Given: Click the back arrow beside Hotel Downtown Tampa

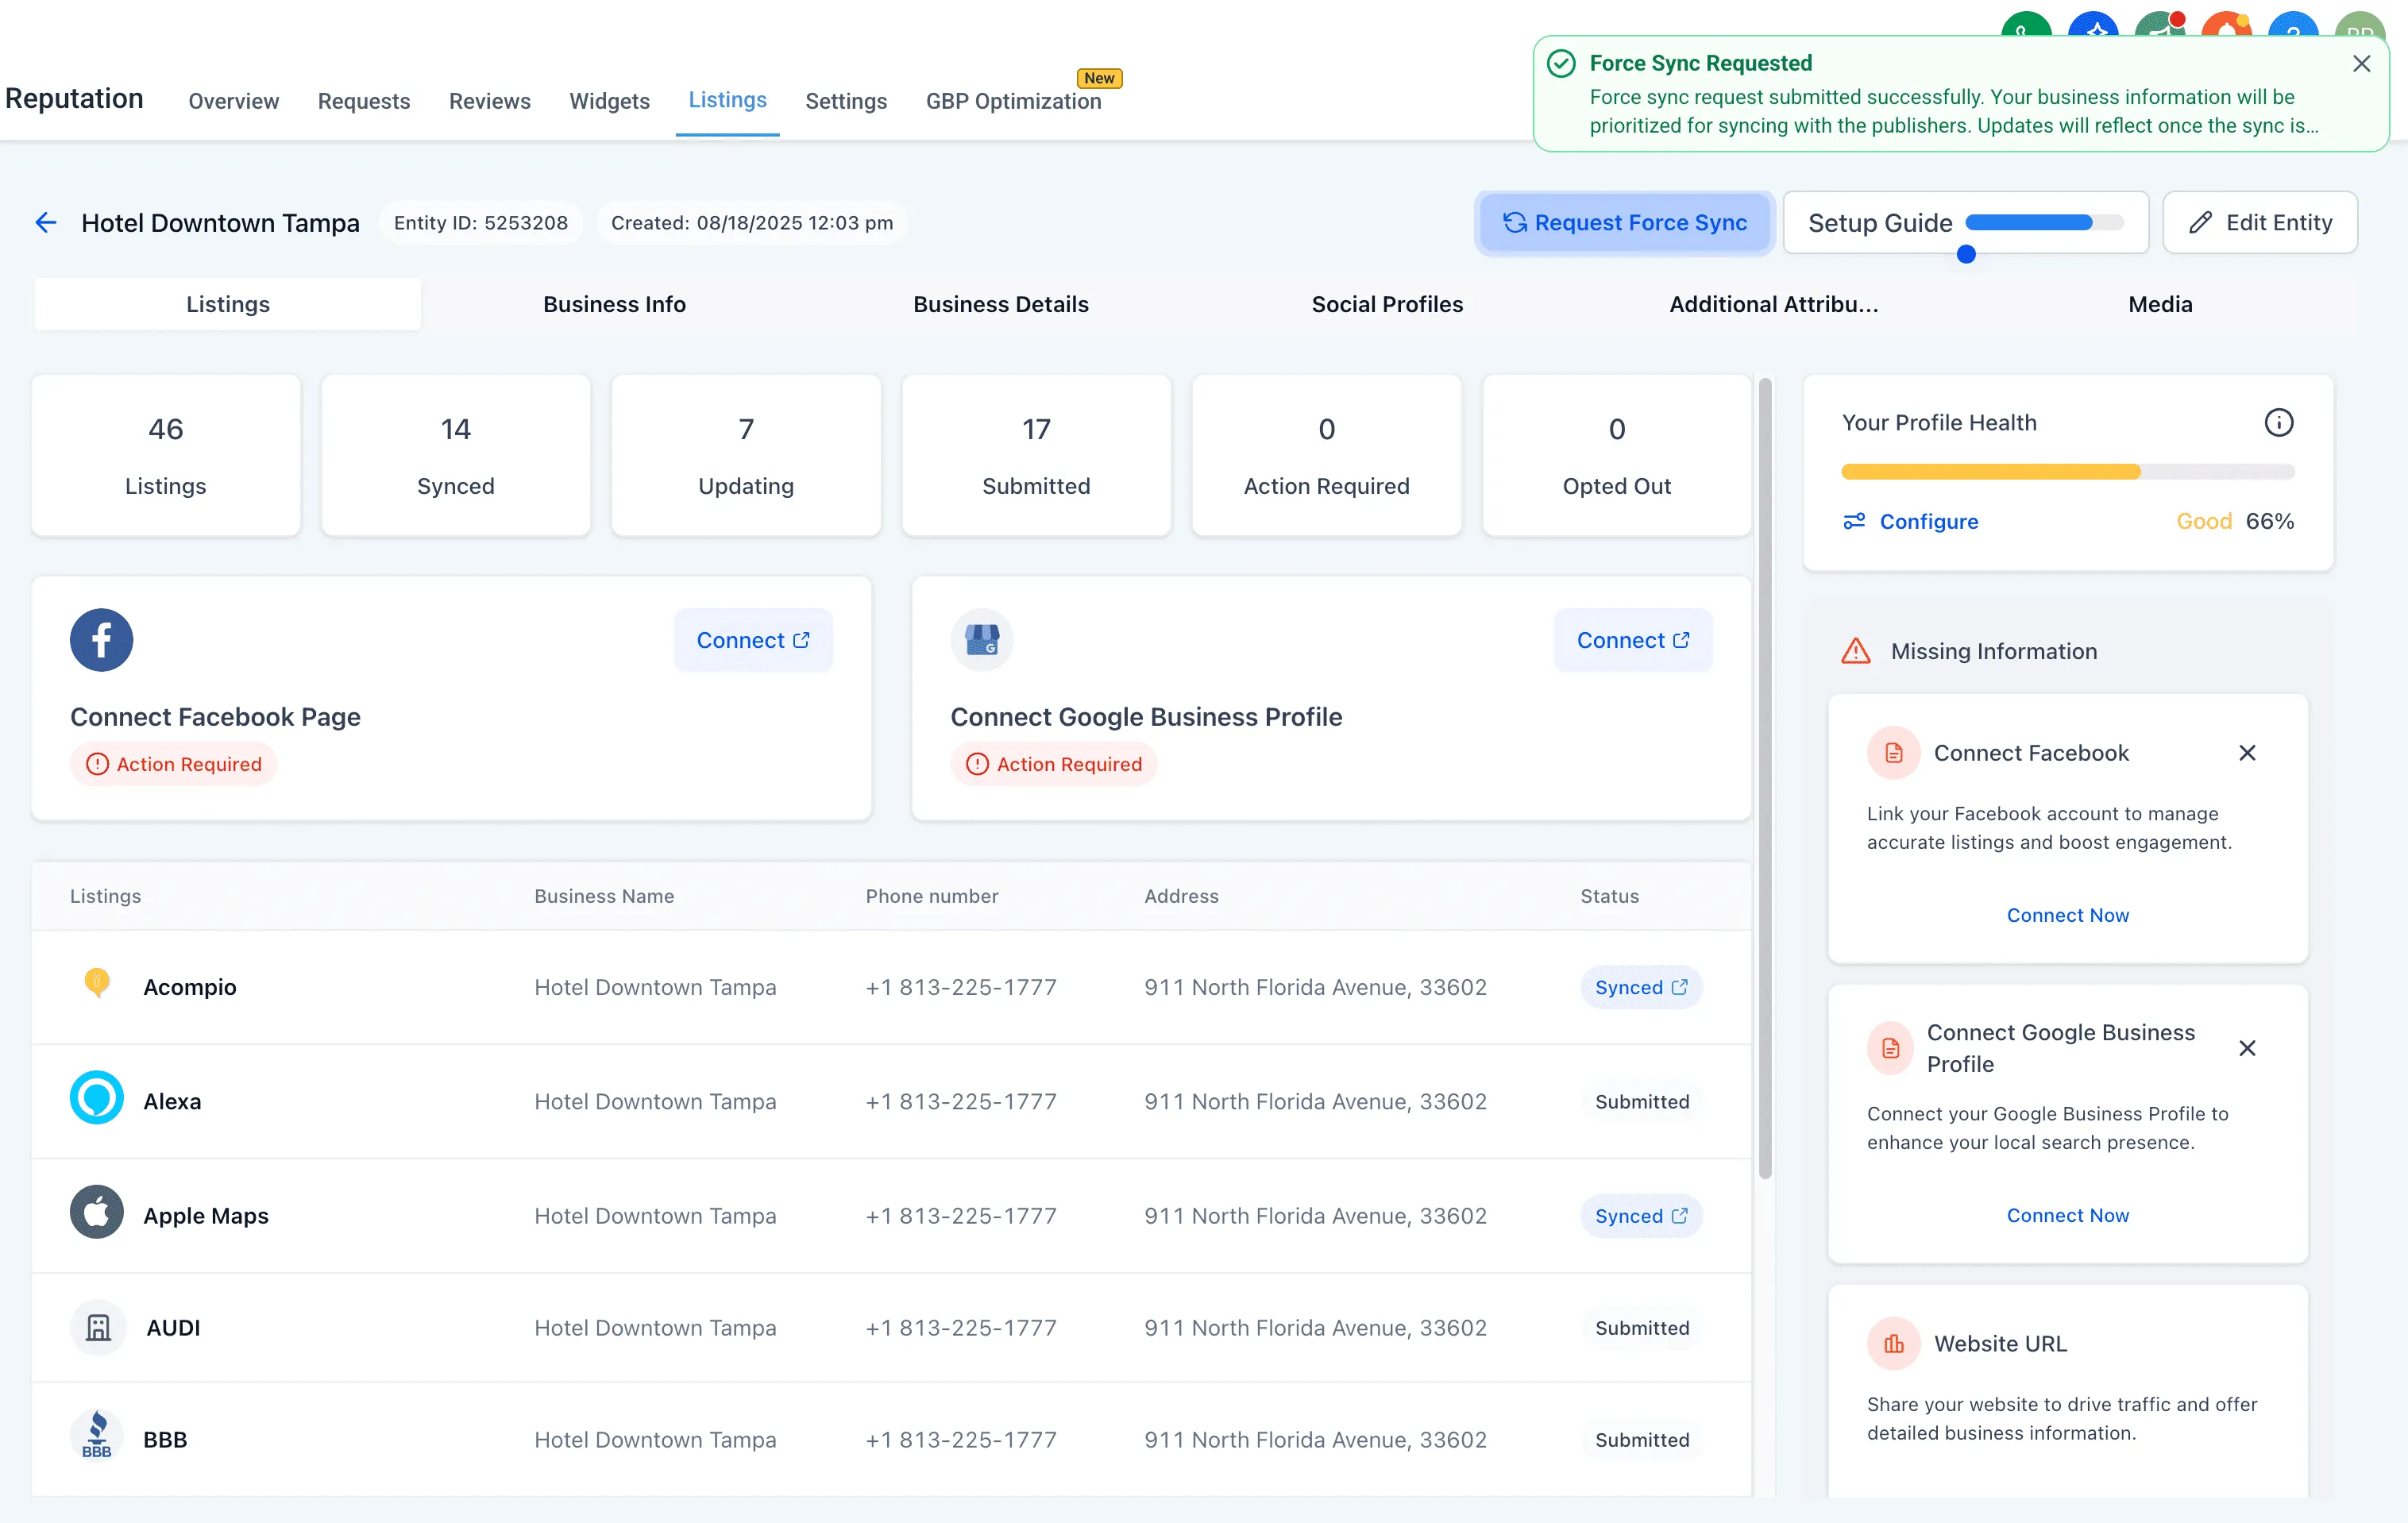Looking at the screenshot, I should tap(46, 222).
